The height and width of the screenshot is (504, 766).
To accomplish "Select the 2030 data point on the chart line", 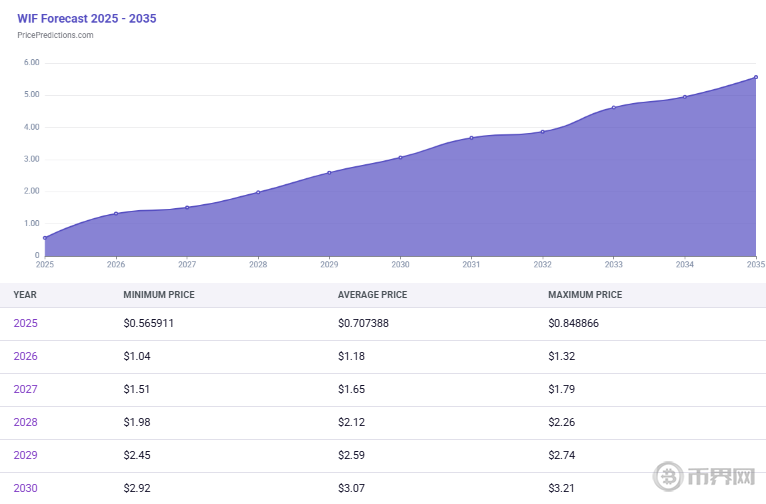I will [400, 157].
